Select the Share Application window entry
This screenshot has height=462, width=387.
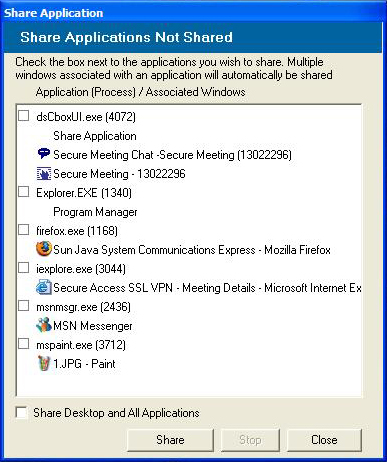point(95,136)
